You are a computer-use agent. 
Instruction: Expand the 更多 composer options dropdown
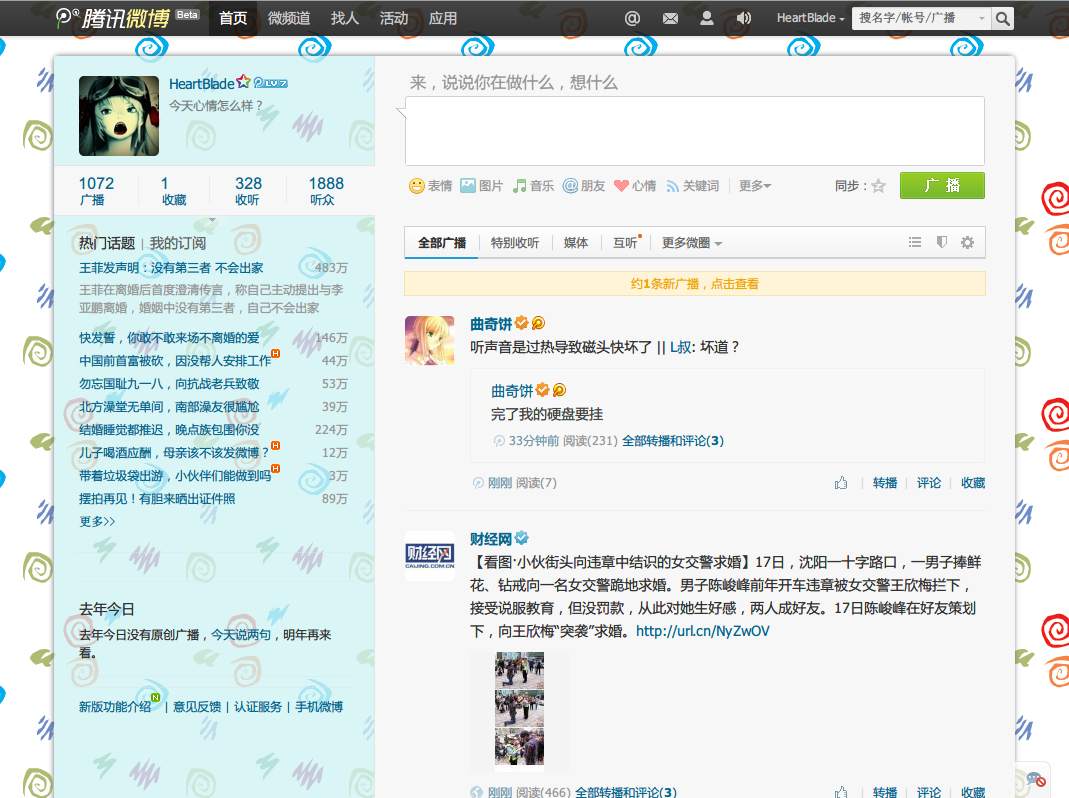pos(752,184)
